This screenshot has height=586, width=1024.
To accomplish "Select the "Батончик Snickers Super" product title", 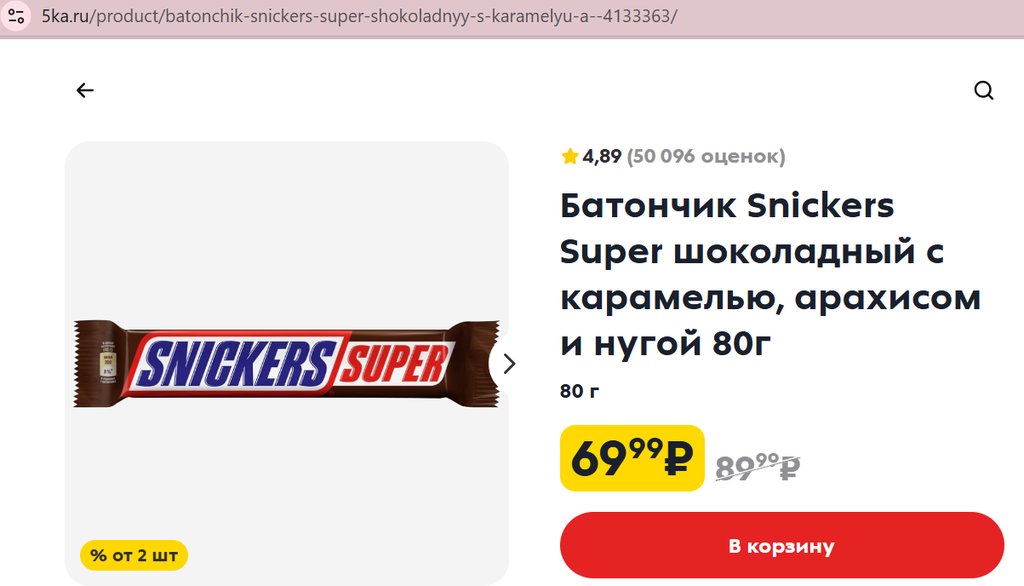I will [727, 229].
